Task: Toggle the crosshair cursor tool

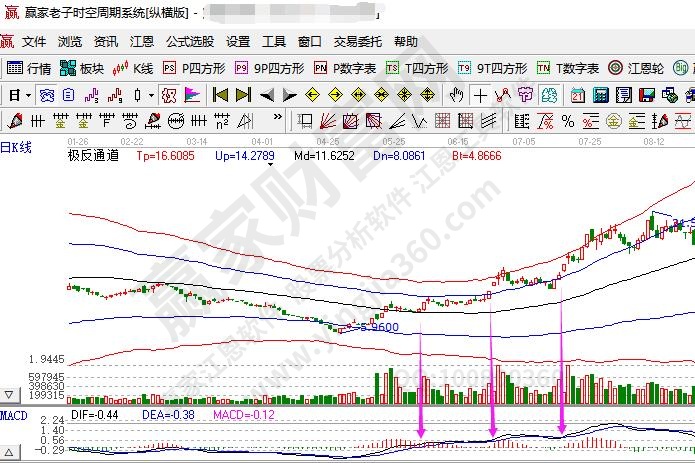Action: click(480, 95)
